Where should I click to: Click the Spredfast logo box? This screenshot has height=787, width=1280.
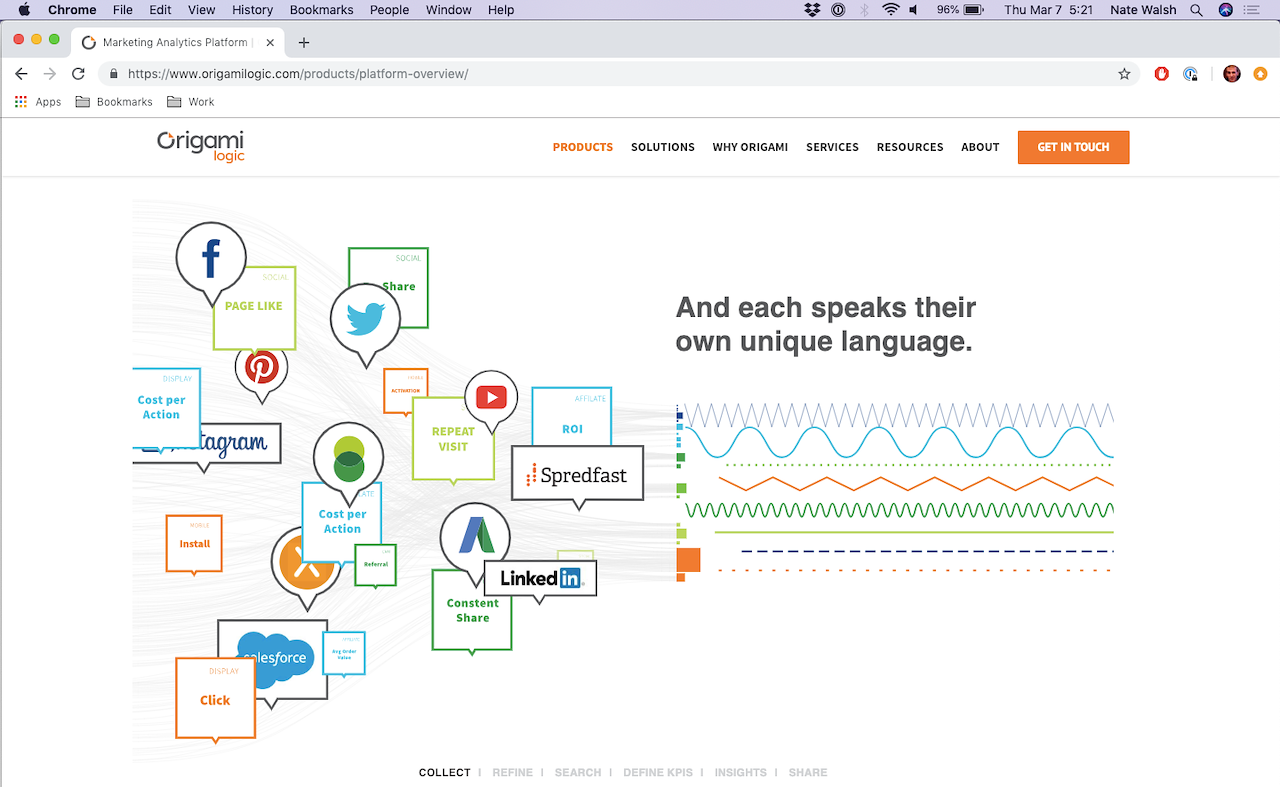[x=578, y=474]
